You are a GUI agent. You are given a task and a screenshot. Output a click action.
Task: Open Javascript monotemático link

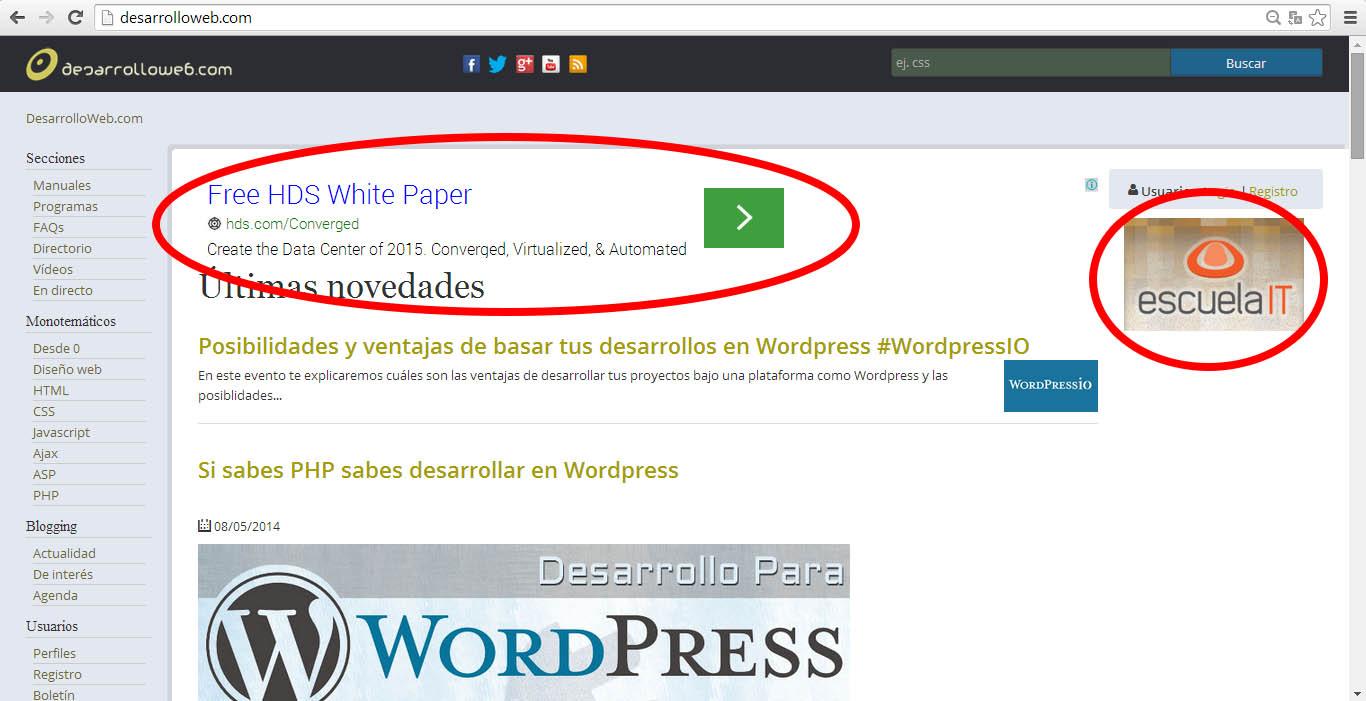[x=61, y=432]
